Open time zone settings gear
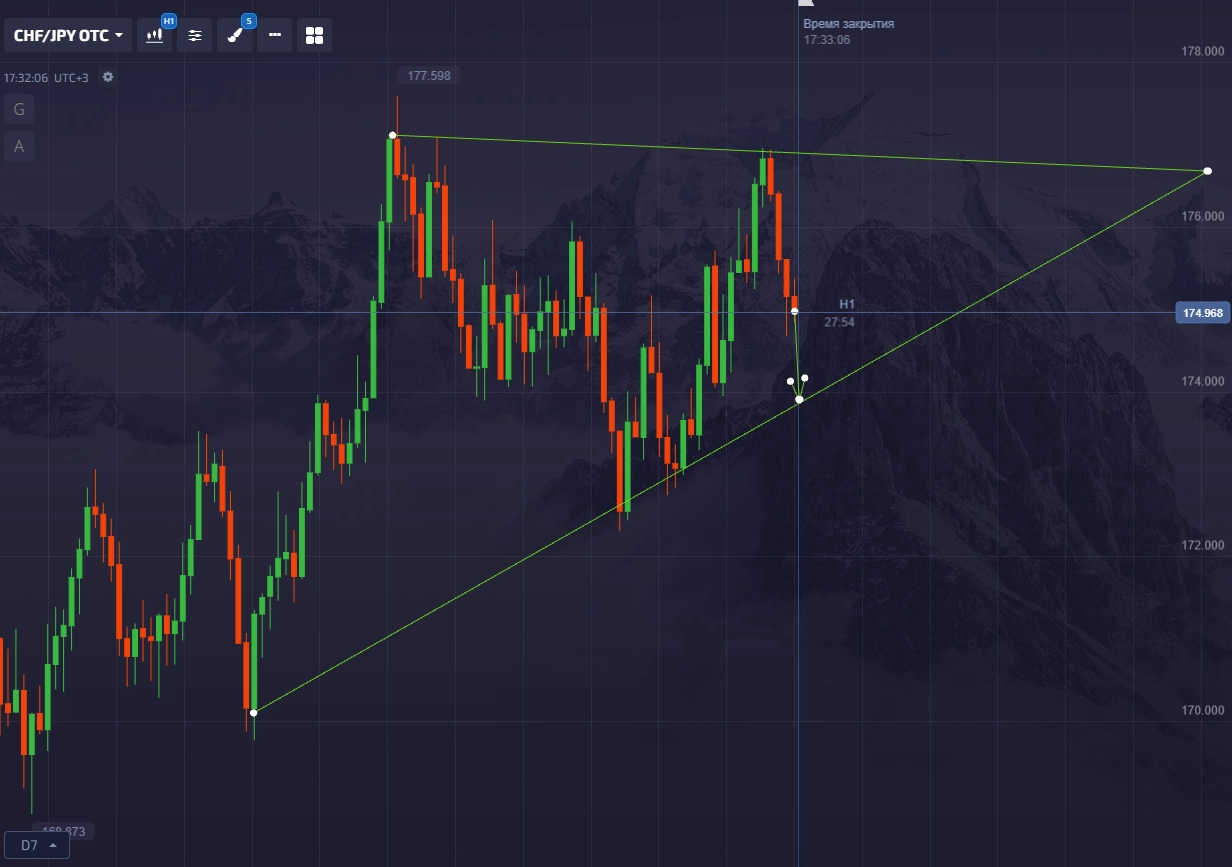Image resolution: width=1232 pixels, height=867 pixels. coord(108,77)
